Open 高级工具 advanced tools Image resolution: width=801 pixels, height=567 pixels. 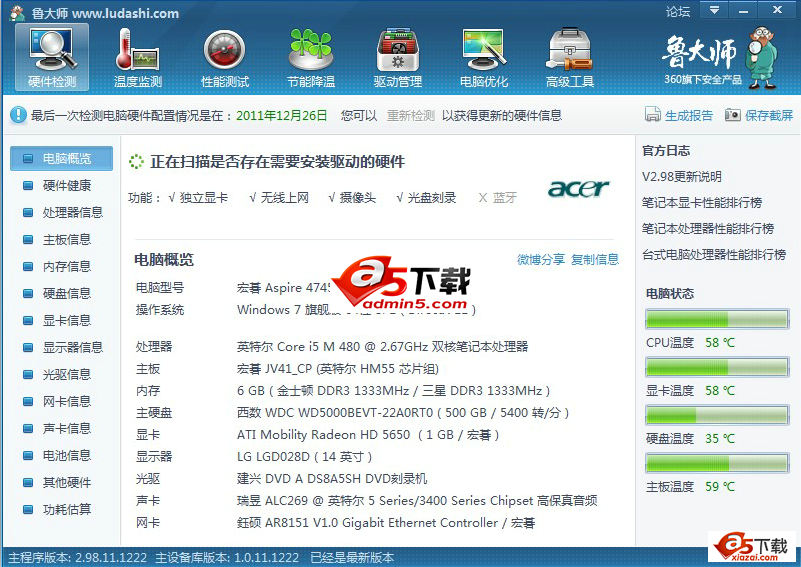pyautogui.click(x=570, y=57)
